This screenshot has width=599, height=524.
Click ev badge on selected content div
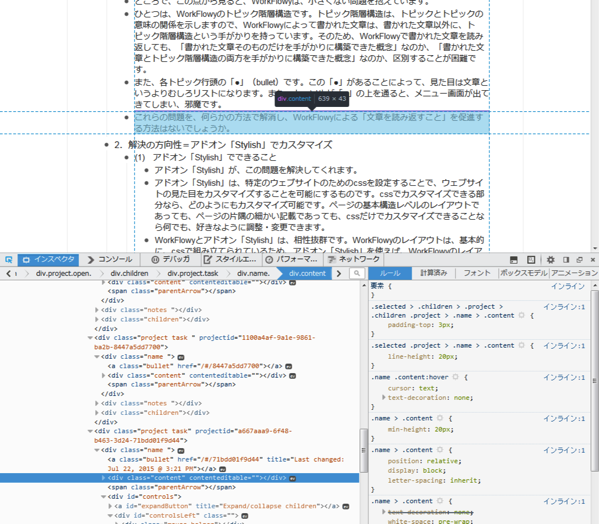[292, 478]
